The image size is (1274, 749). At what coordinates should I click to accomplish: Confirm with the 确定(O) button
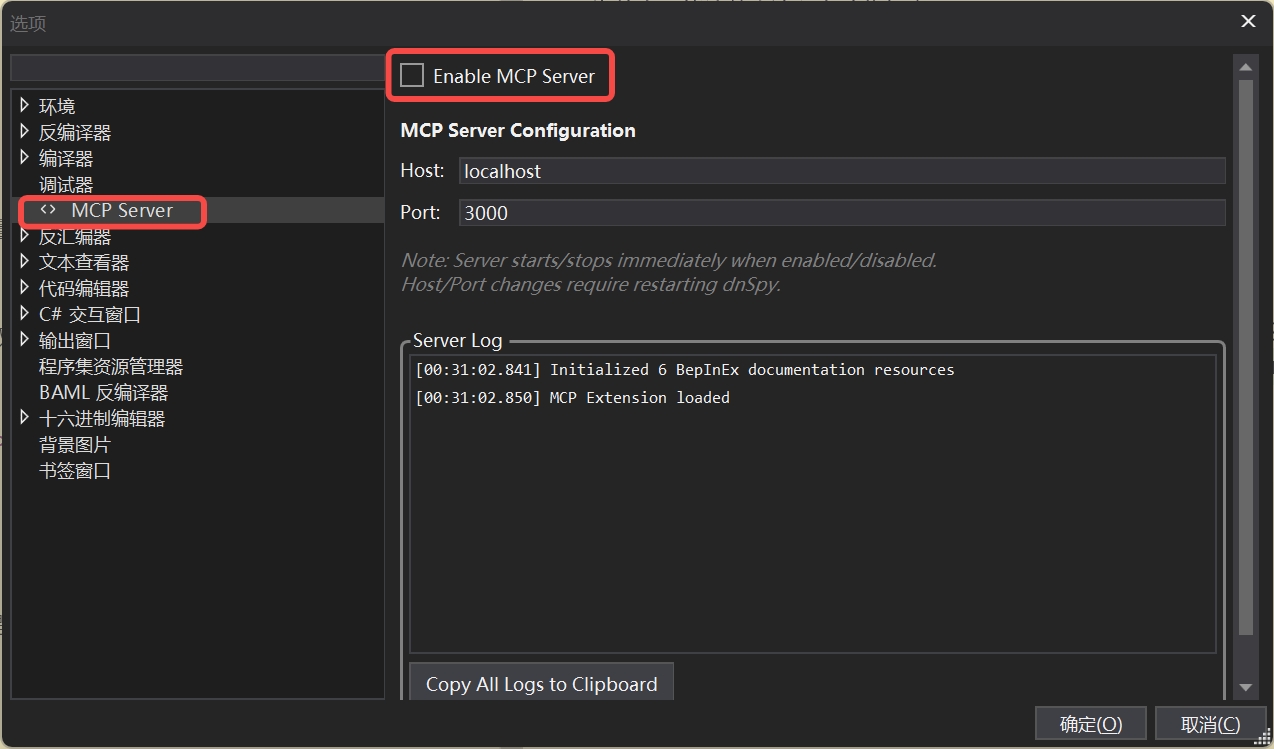tap(1090, 724)
